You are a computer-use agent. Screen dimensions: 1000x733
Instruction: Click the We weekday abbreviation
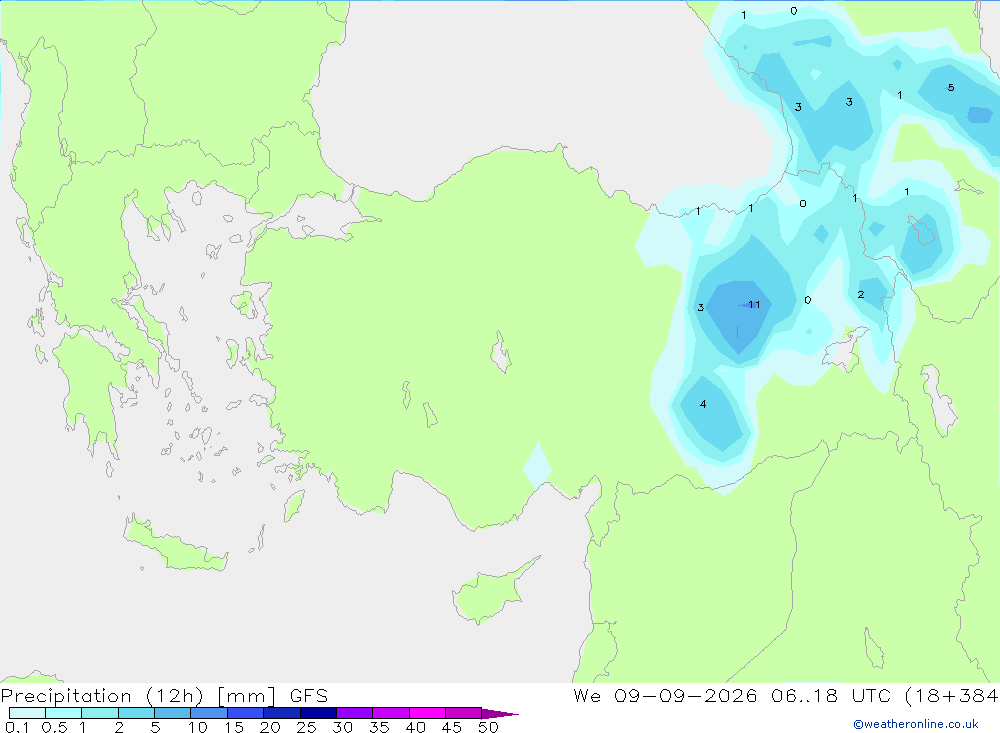pos(587,695)
